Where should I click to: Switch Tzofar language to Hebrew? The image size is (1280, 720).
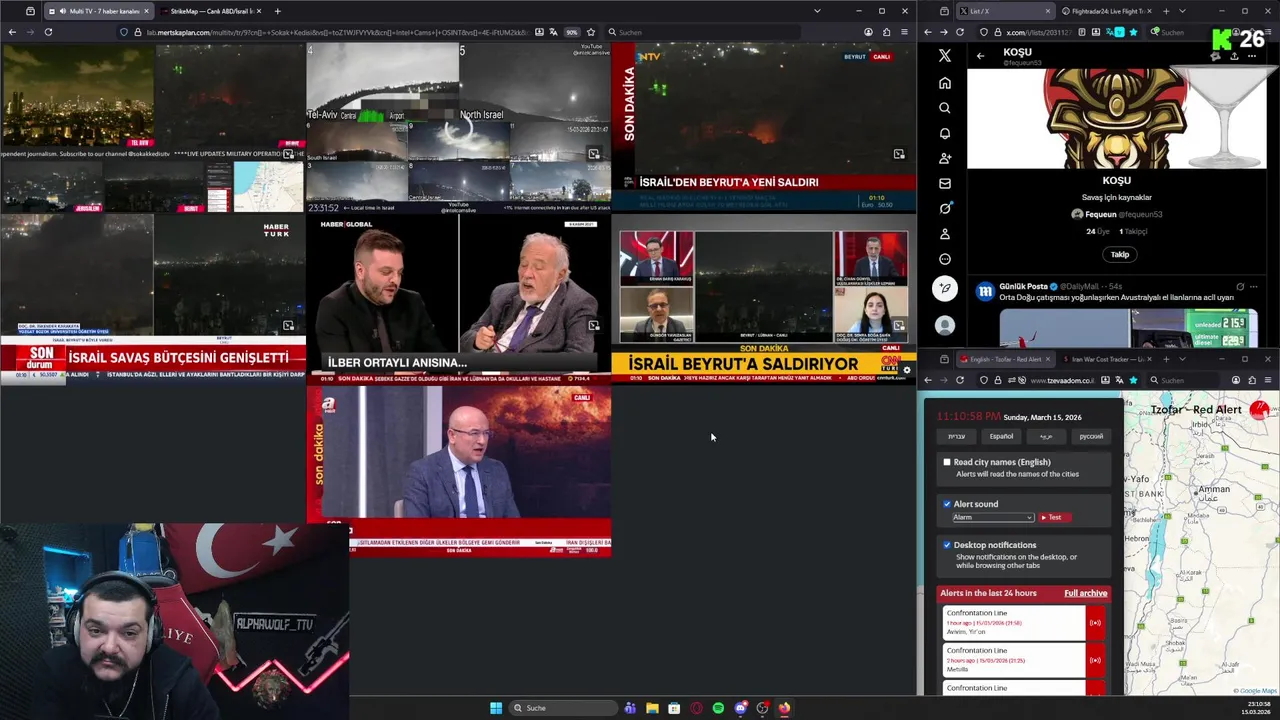[957, 436]
